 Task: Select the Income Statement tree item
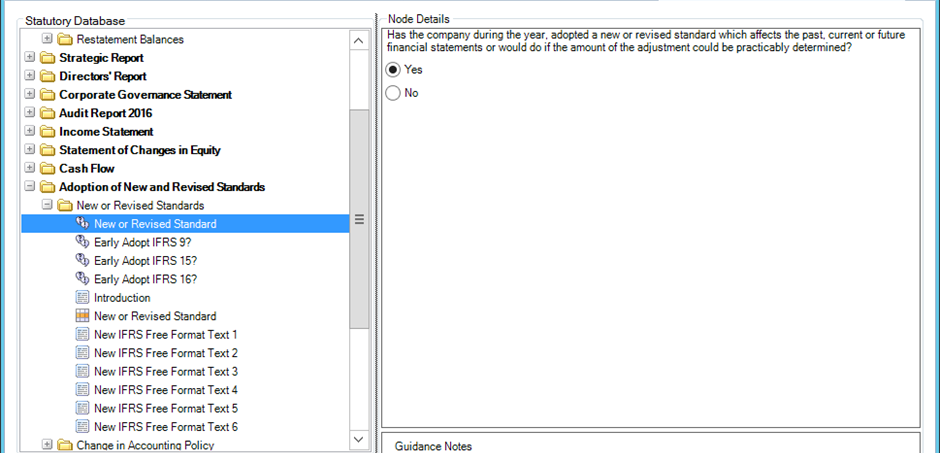pyautogui.click(x=106, y=132)
